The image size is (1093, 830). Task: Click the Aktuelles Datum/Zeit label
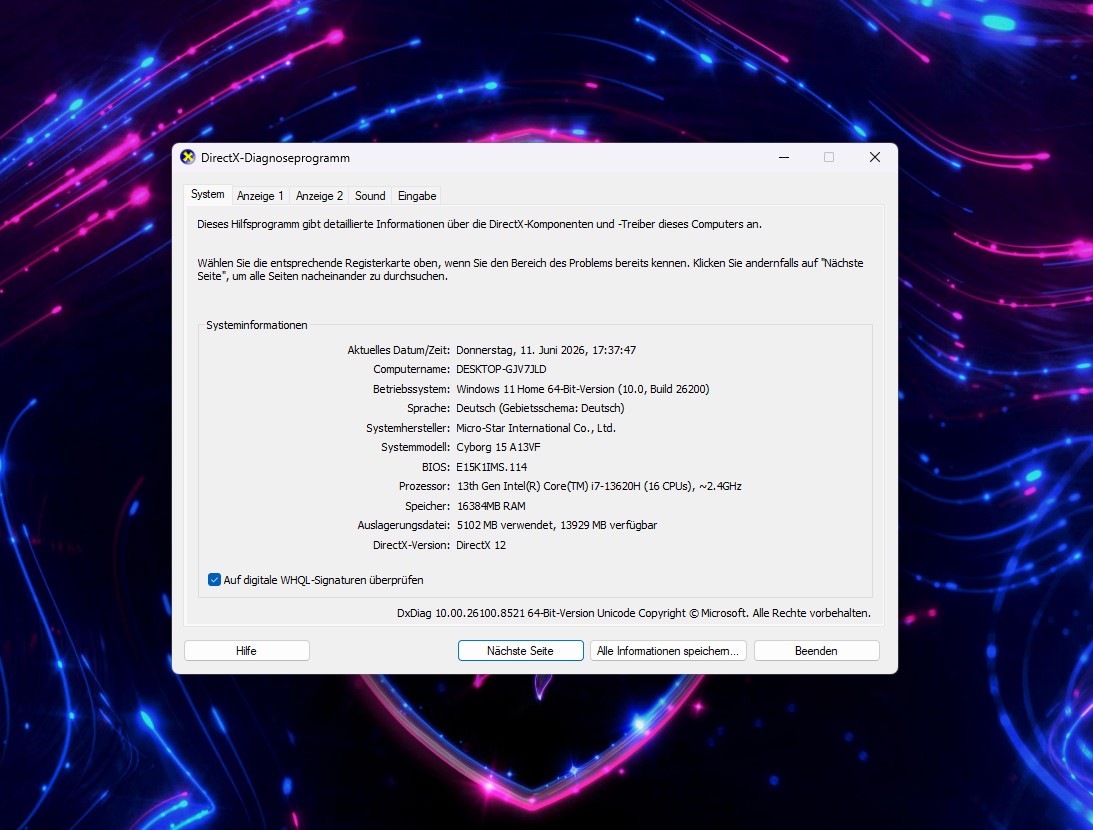tap(399, 351)
